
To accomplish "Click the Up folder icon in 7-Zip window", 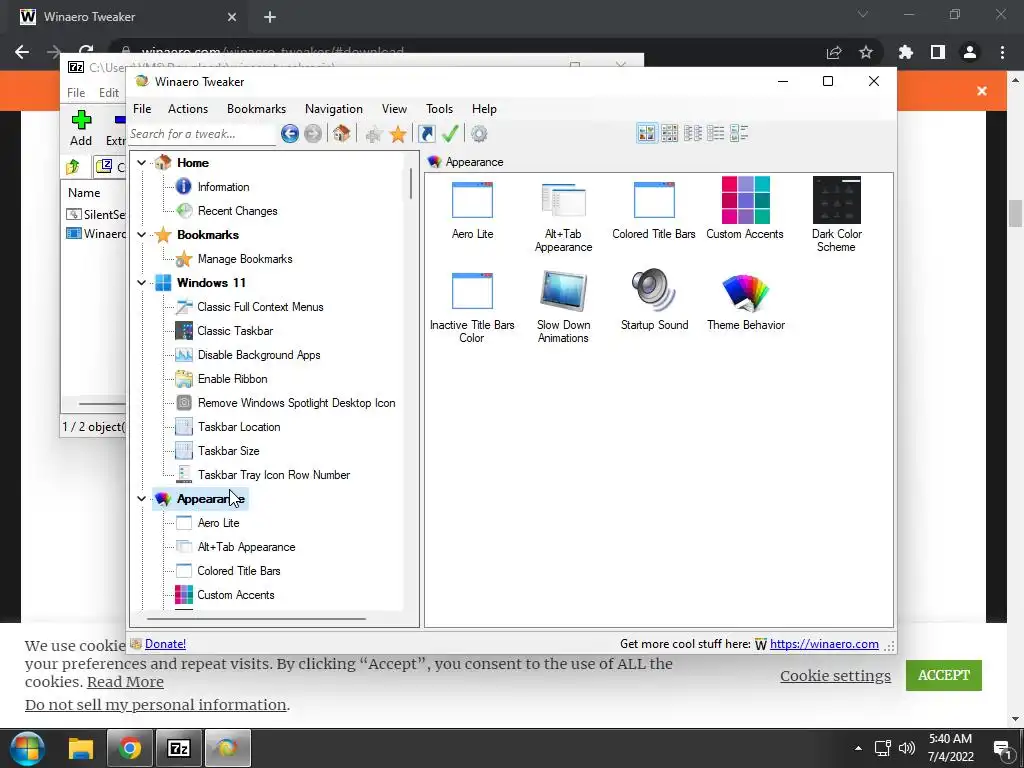I will (73, 167).
